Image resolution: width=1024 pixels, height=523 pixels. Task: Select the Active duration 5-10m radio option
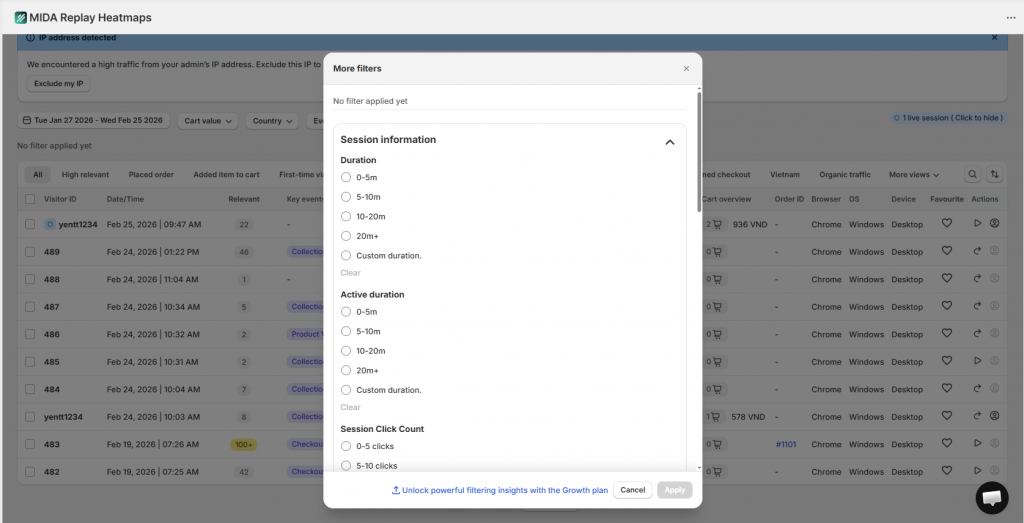pos(346,331)
